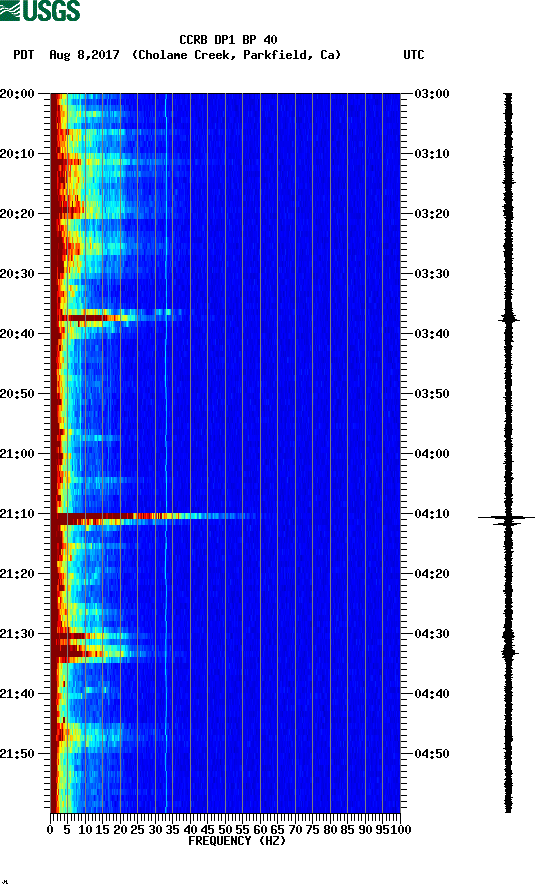Click the 04:50 UTC time label
This screenshot has height=893, width=552.
[x=432, y=753]
